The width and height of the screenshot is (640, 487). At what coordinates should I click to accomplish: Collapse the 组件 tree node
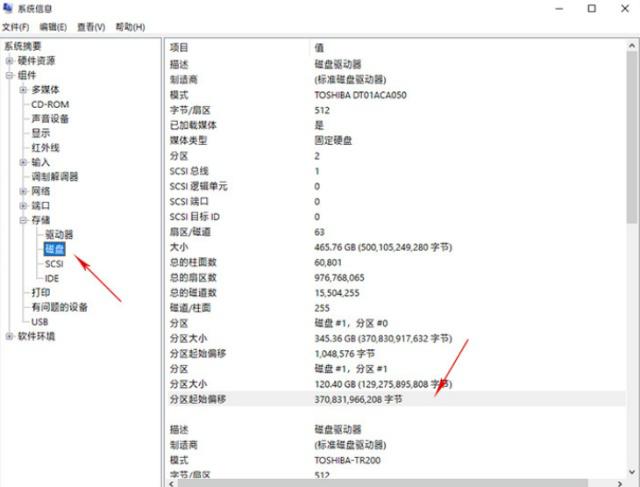pos(9,75)
